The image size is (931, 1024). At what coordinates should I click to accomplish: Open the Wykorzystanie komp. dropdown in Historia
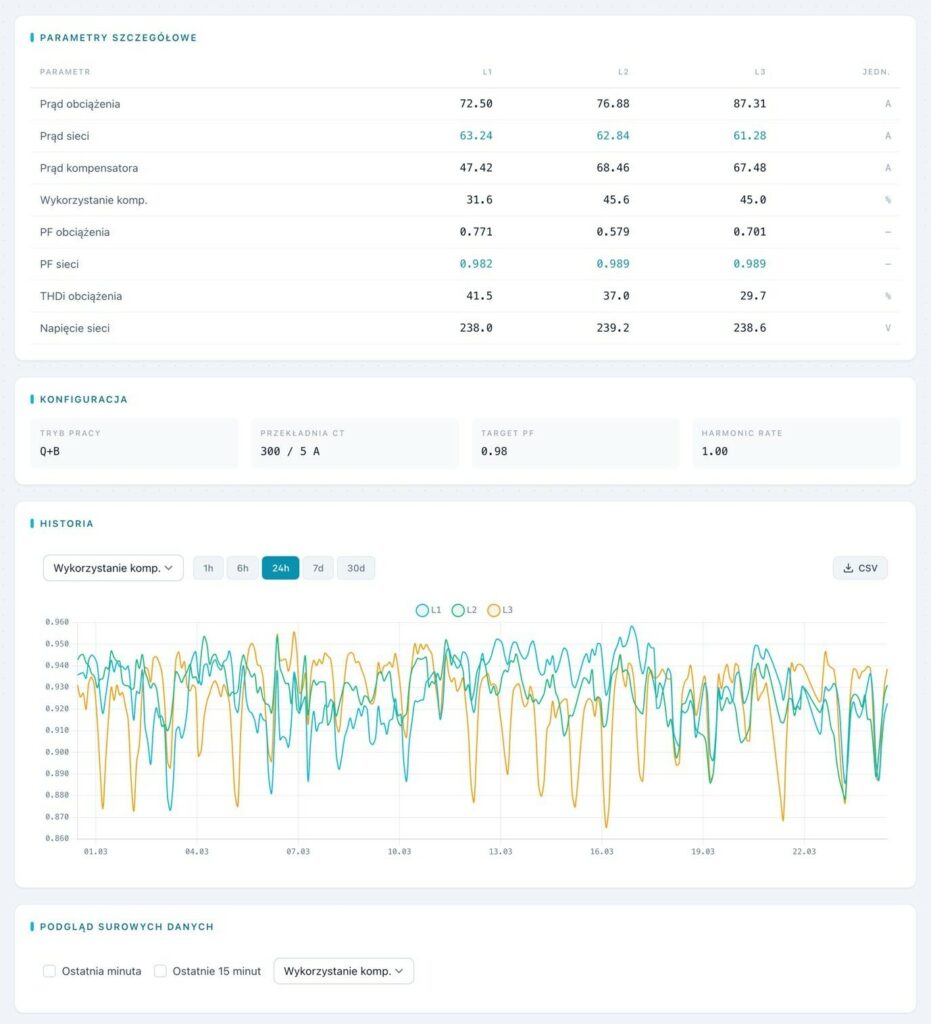[x=113, y=567]
